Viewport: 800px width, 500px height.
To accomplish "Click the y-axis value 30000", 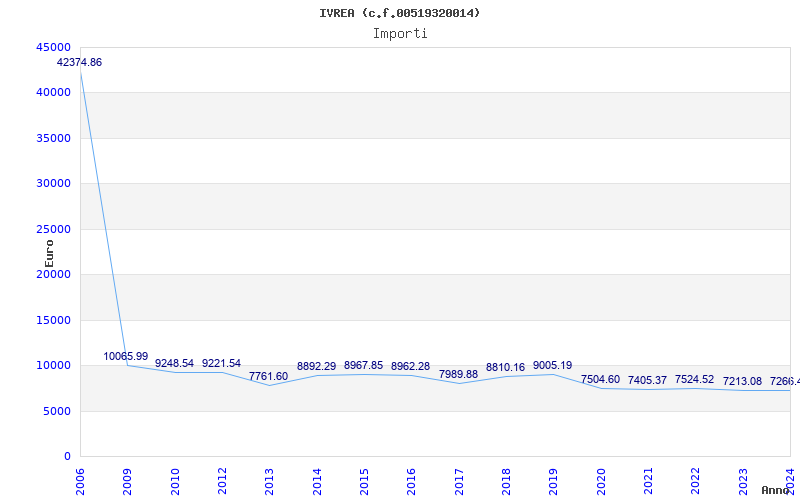I will 54,183.
